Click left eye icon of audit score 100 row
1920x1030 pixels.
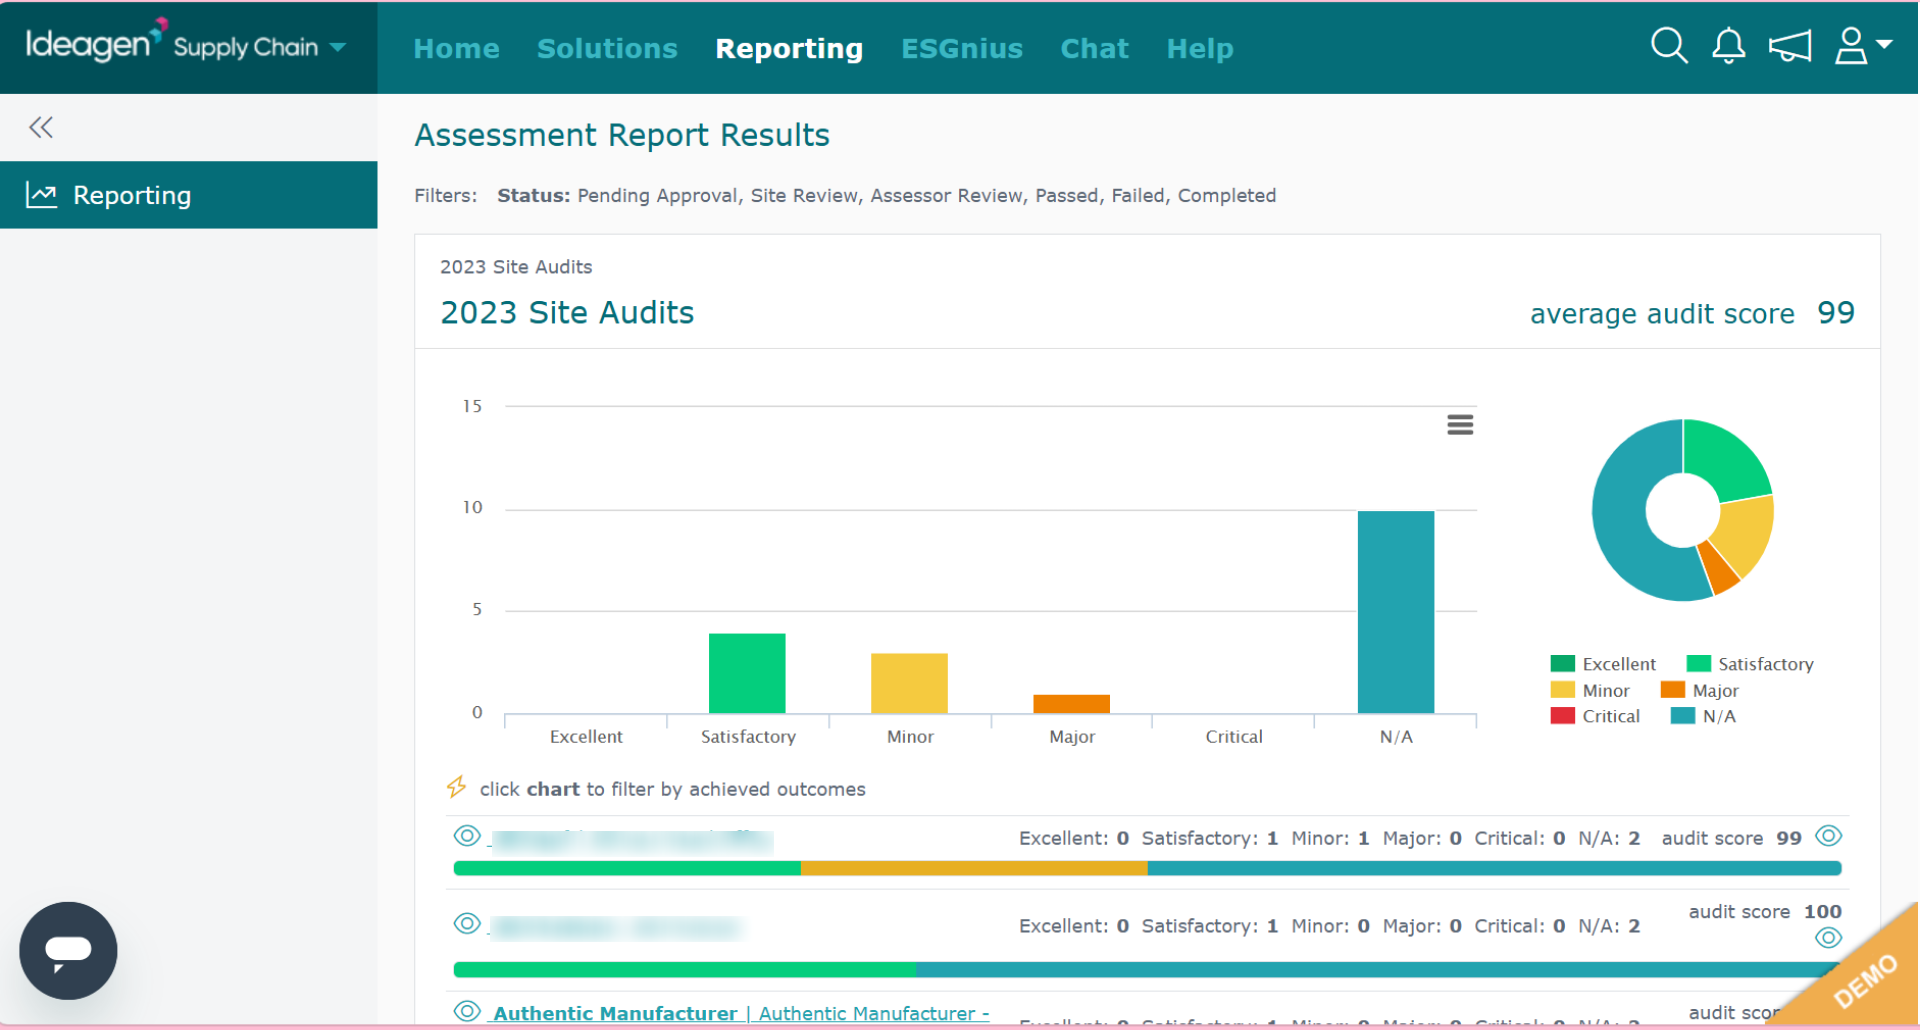pyautogui.click(x=467, y=924)
